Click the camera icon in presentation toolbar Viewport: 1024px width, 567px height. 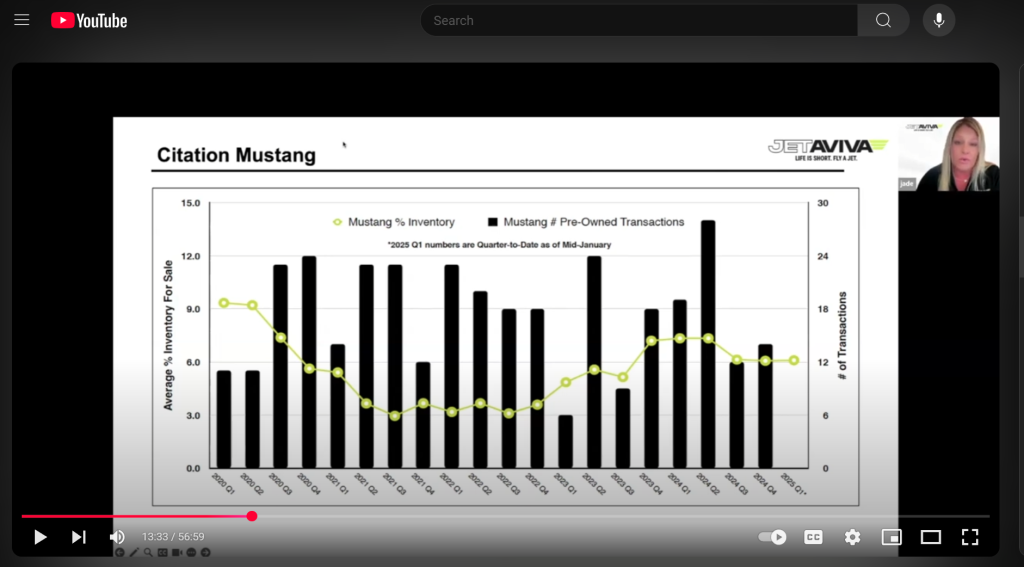(x=177, y=553)
